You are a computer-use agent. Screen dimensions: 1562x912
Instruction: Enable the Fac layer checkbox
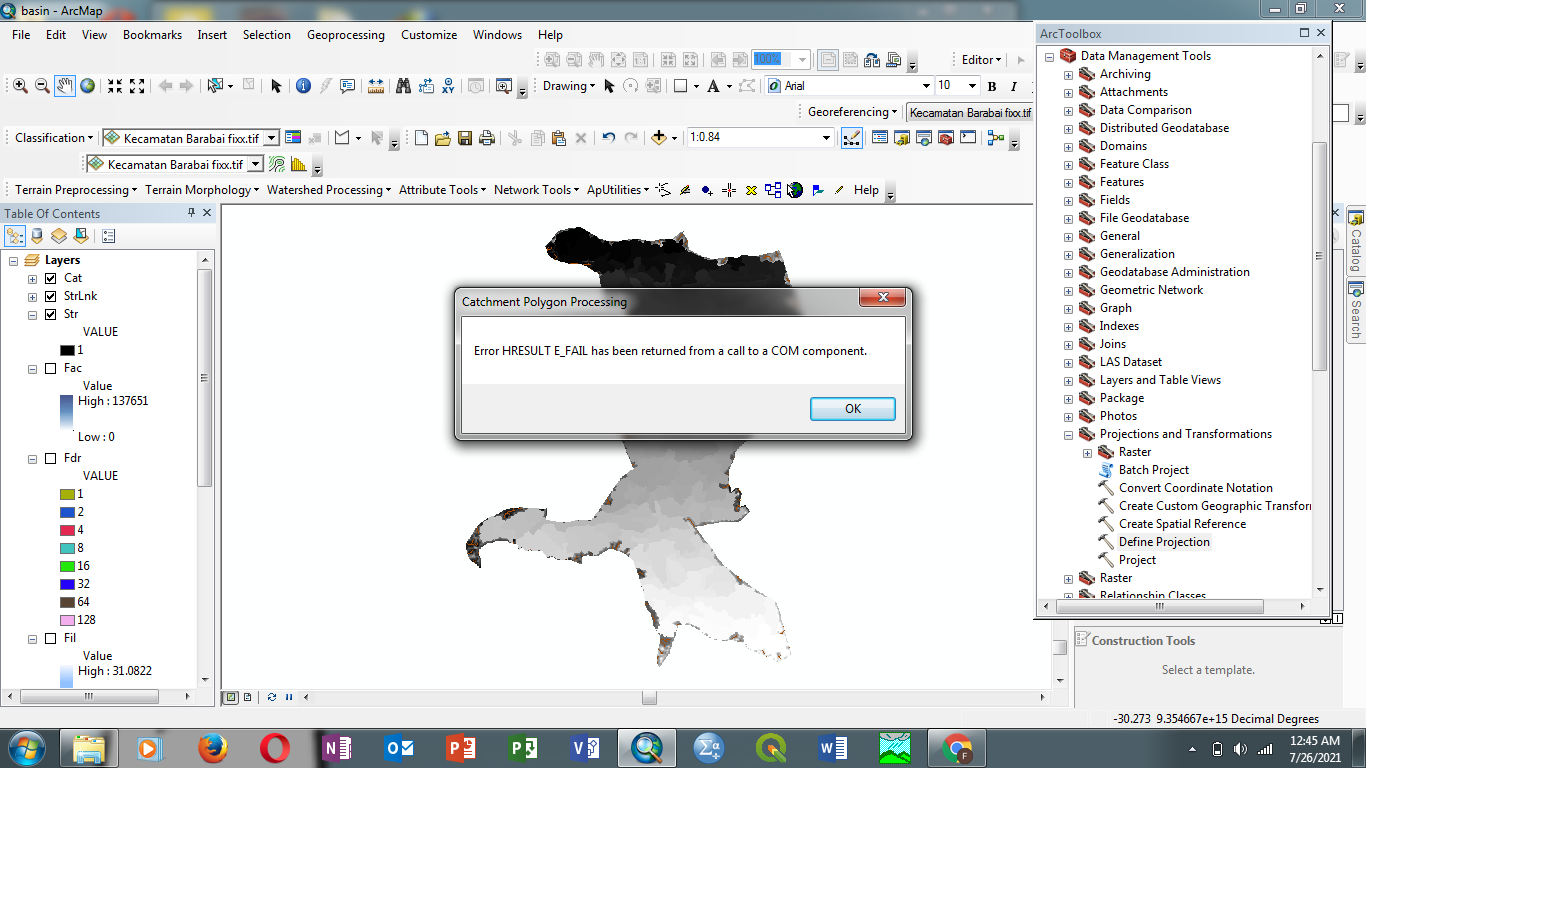(x=50, y=368)
